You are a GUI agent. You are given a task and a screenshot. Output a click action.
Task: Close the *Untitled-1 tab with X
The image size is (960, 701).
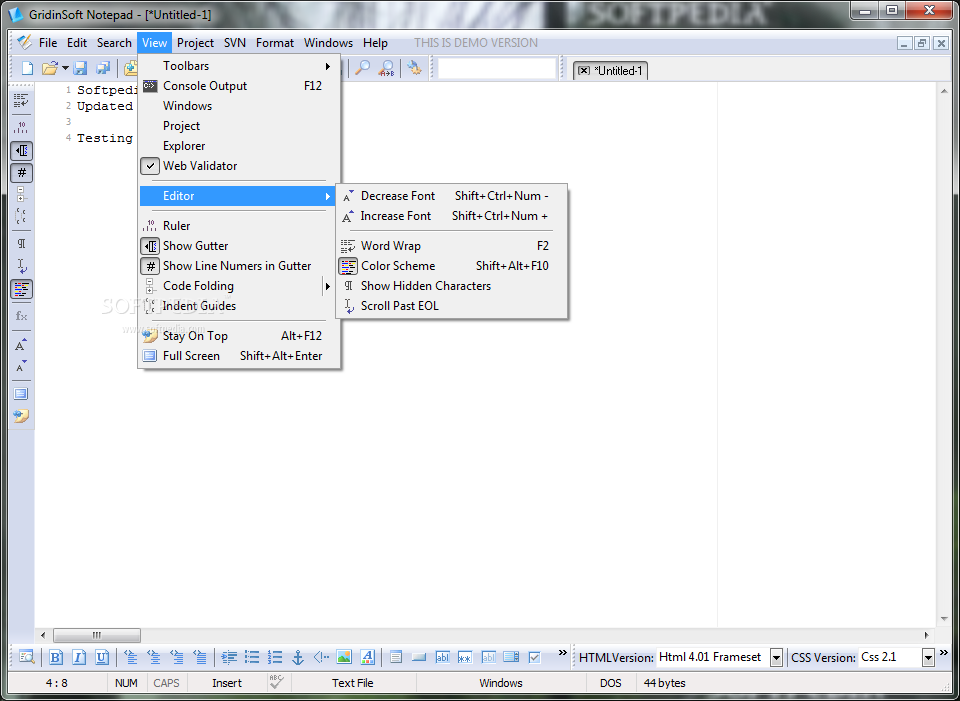(583, 70)
